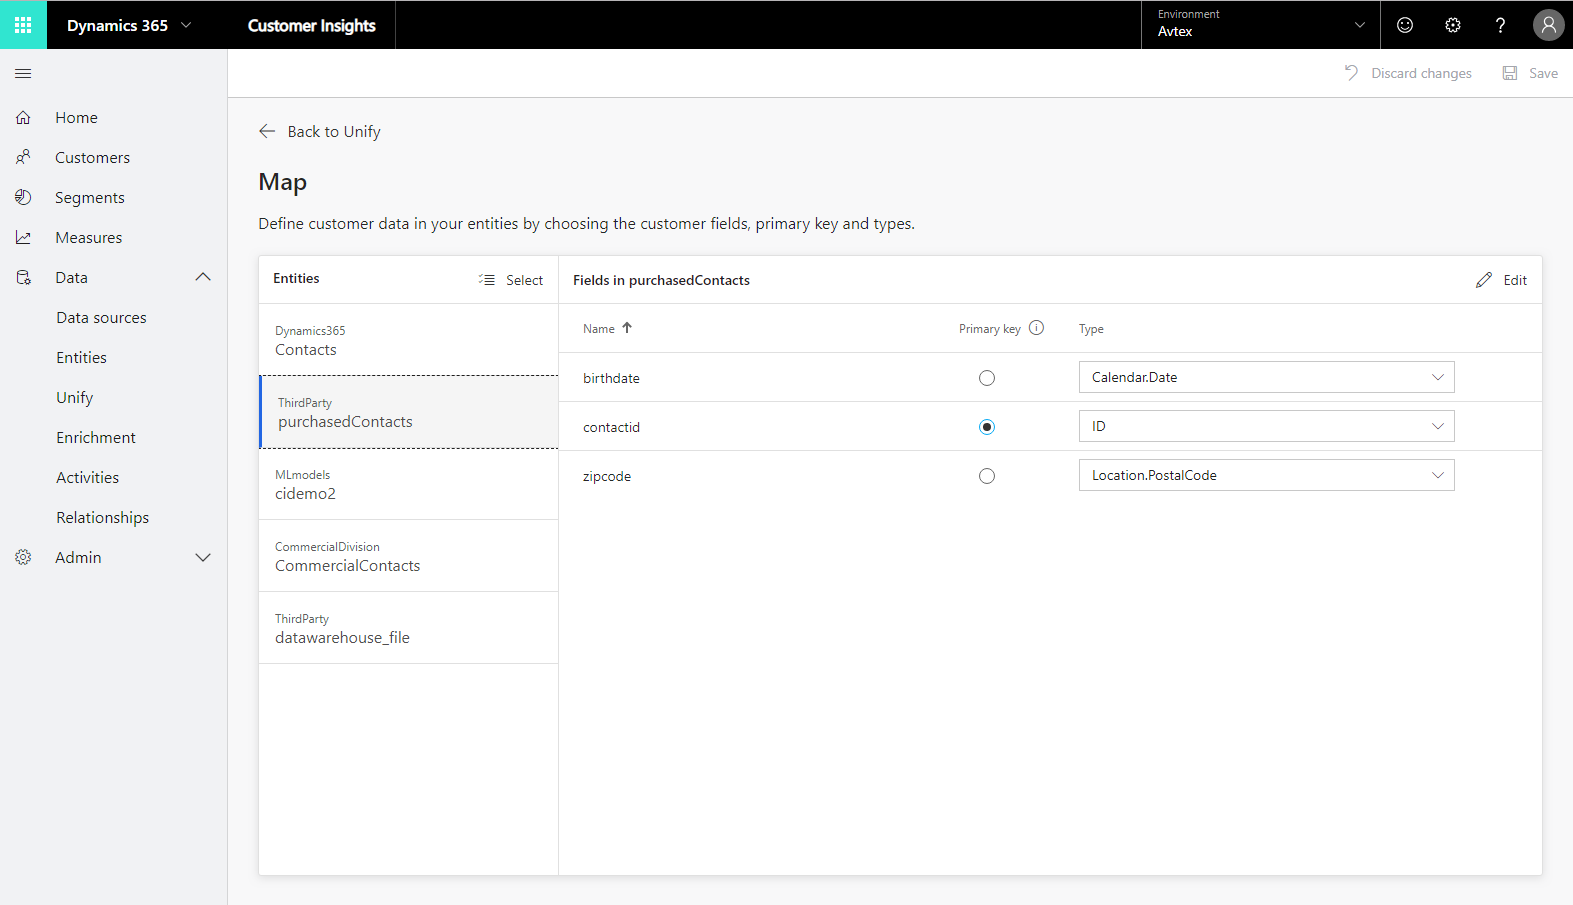Set zipcode as primary key
1573x905 pixels.
(x=987, y=476)
